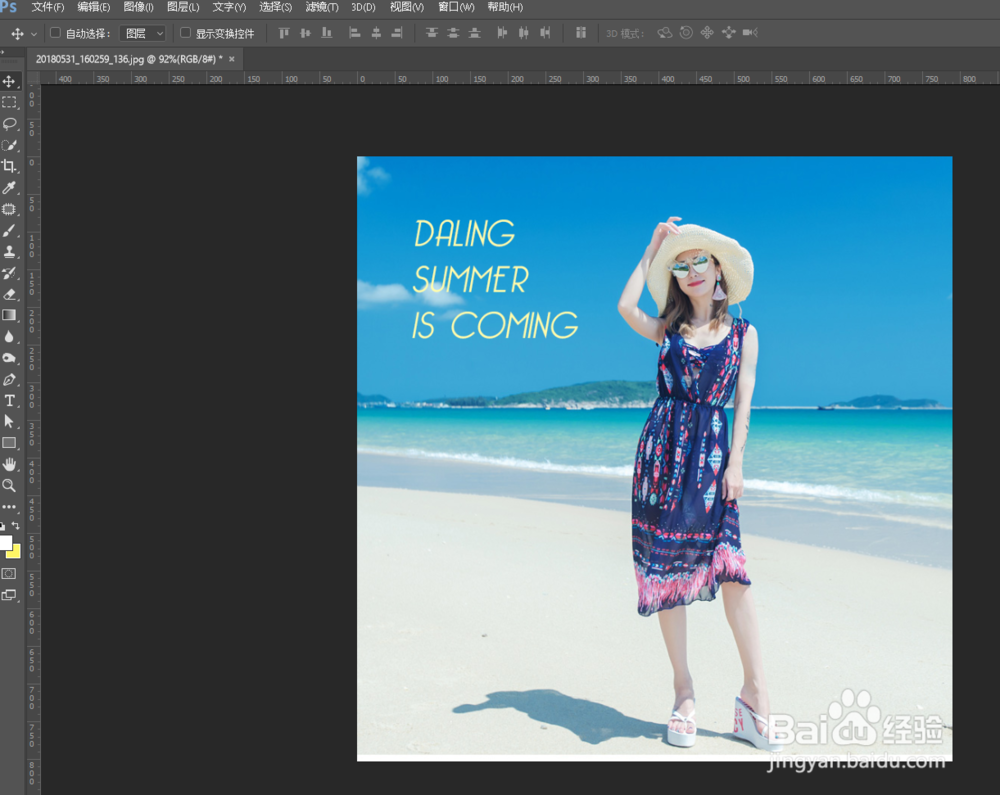The image size is (1000, 795).
Task: Distribute vertical centers of layers
Action: [x=453, y=33]
